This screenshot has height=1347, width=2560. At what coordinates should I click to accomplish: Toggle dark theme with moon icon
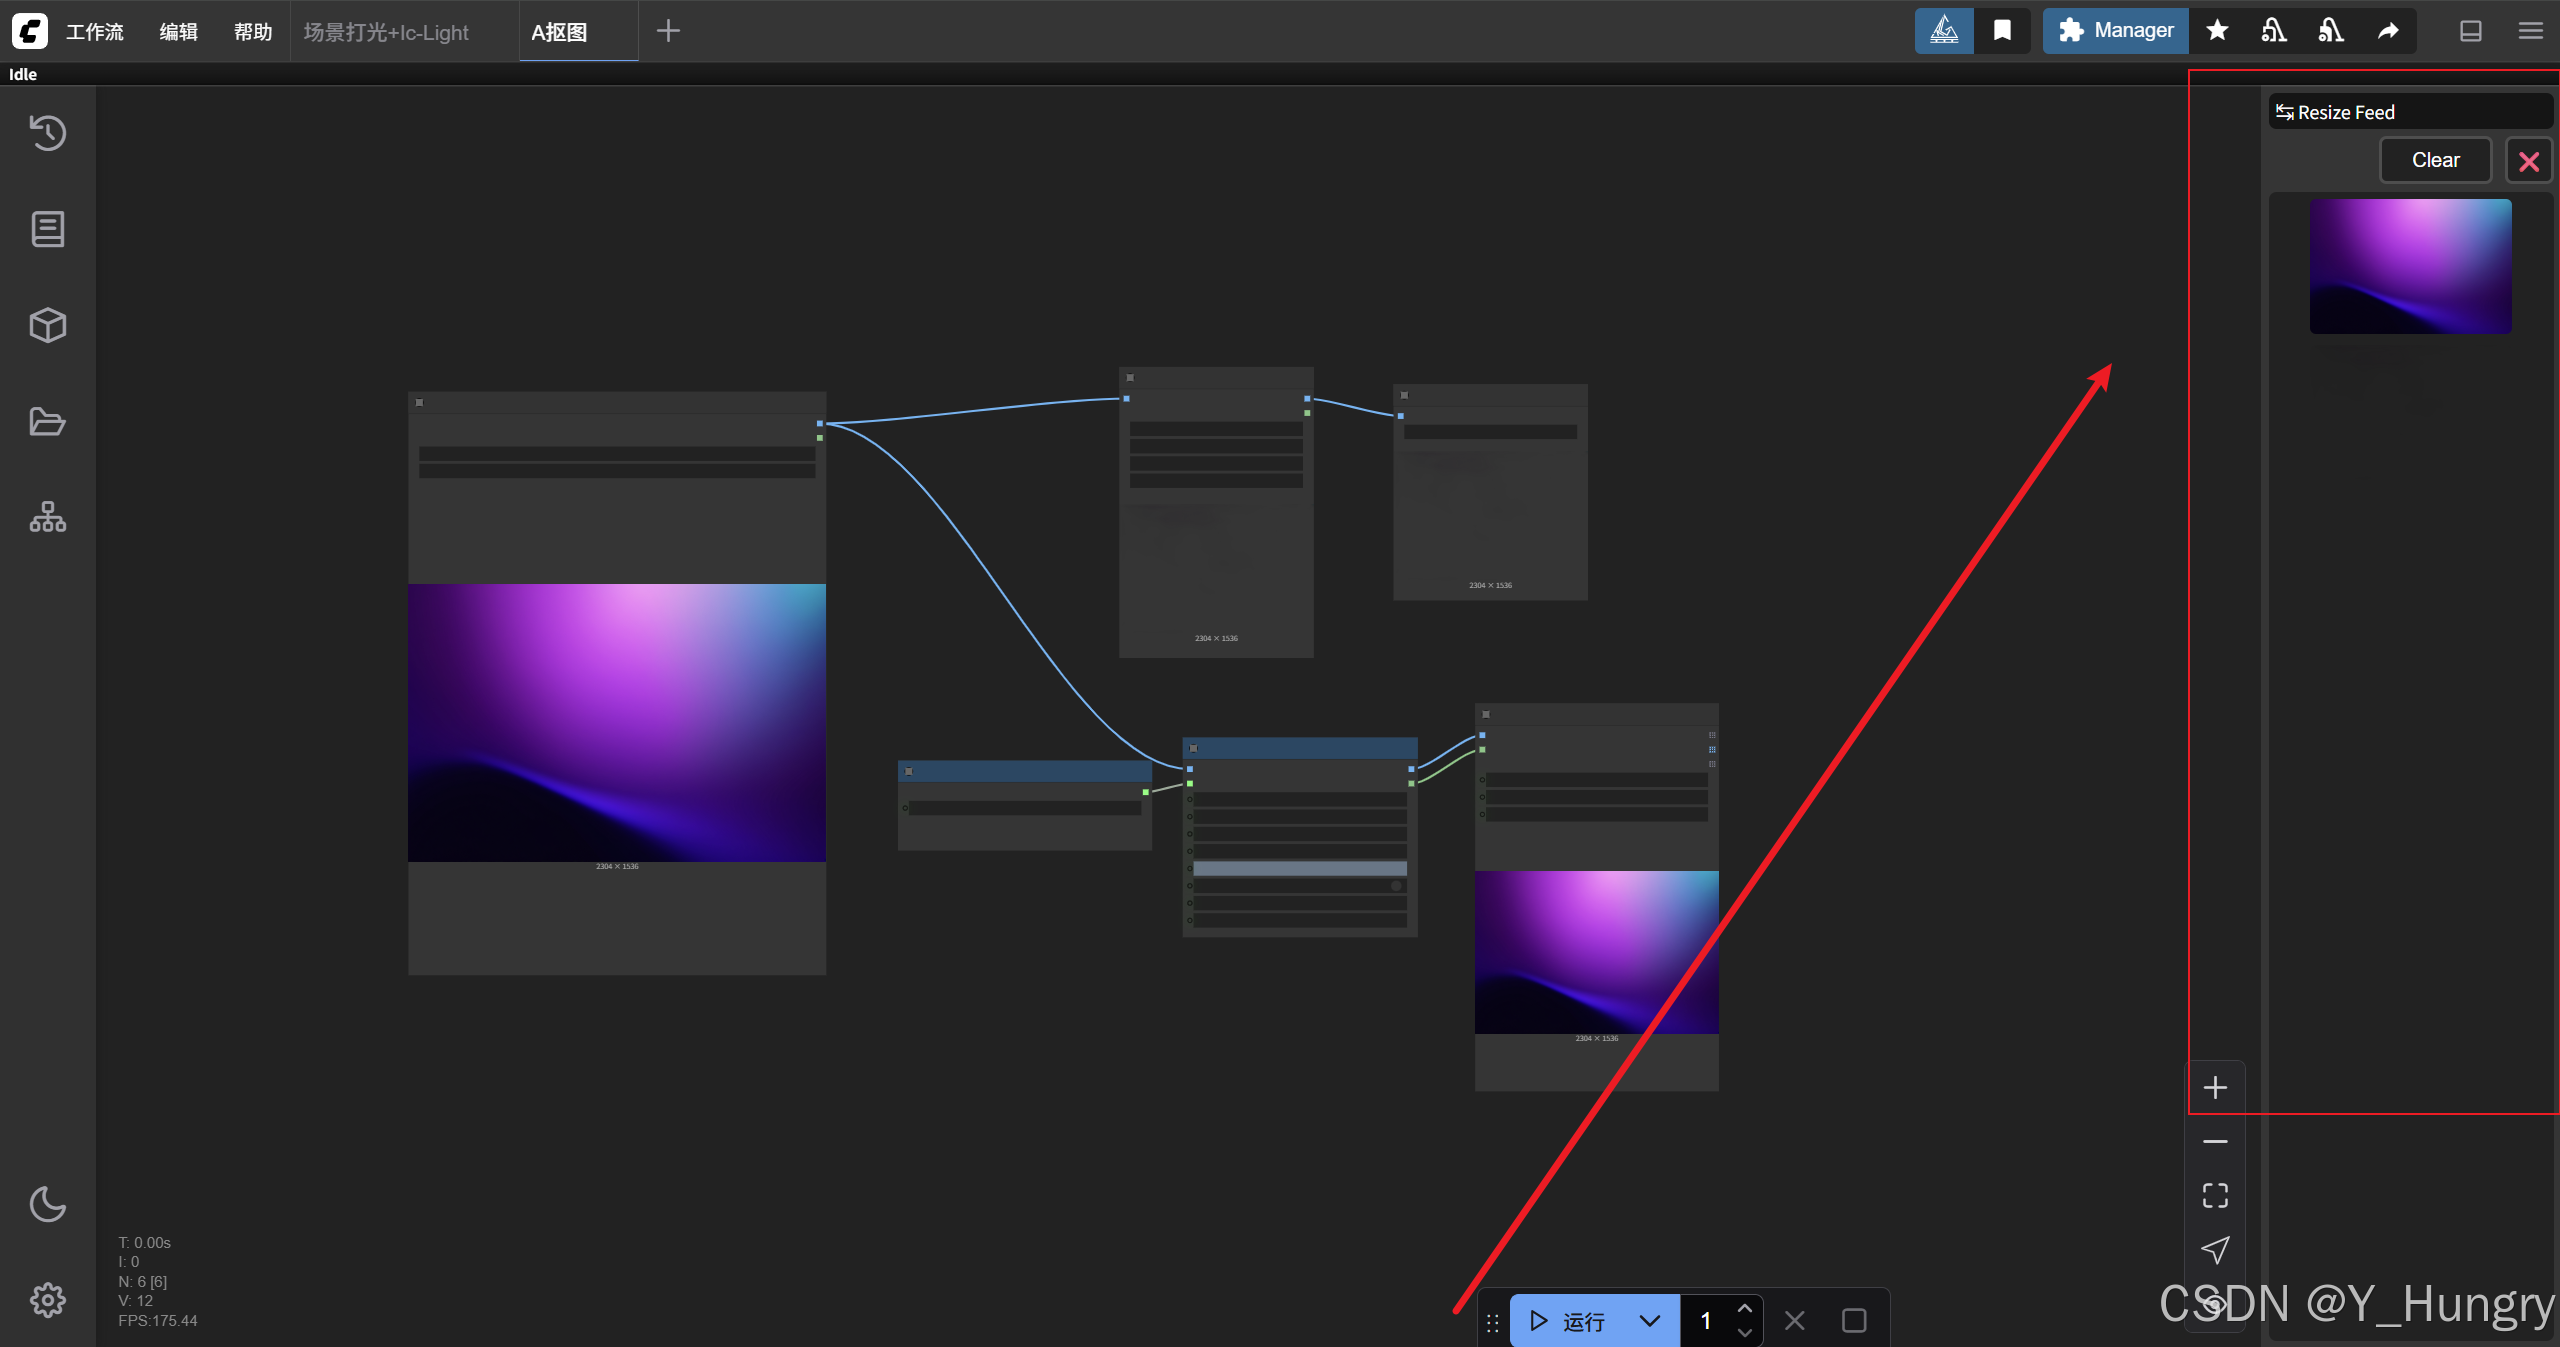coord(47,1204)
